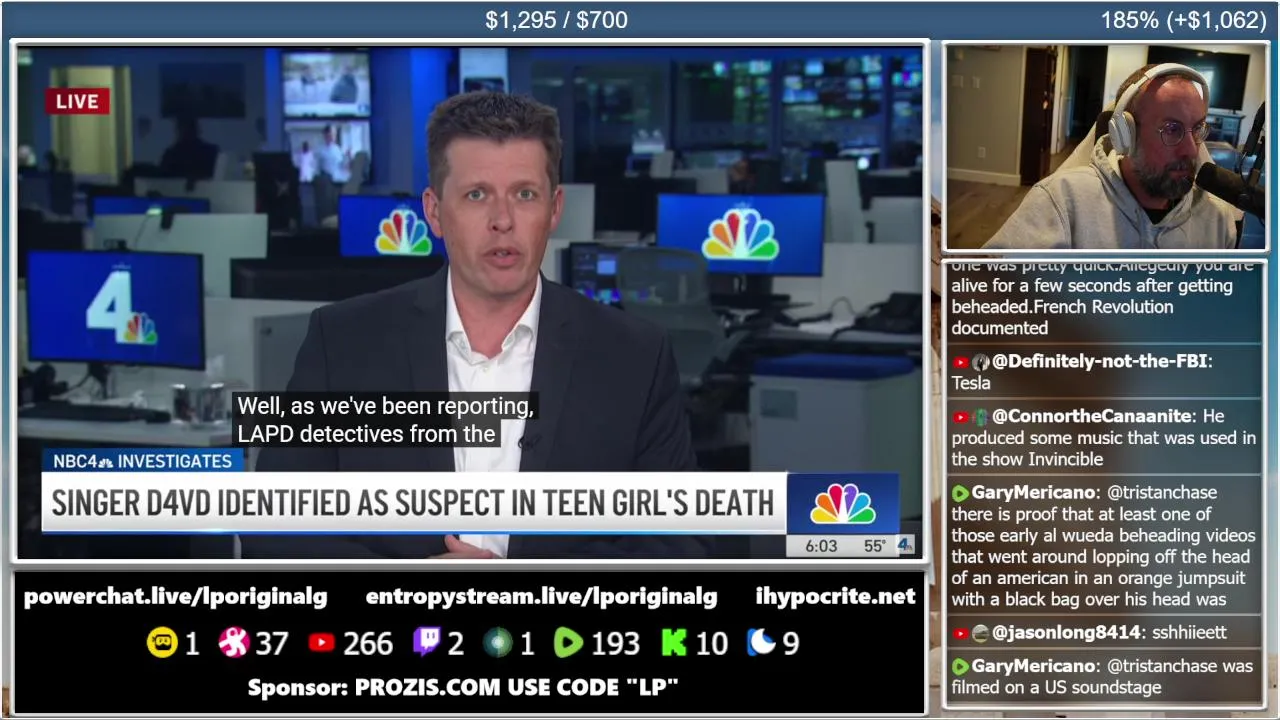
Task: Click the streamer webcam feed
Action: (1105, 147)
